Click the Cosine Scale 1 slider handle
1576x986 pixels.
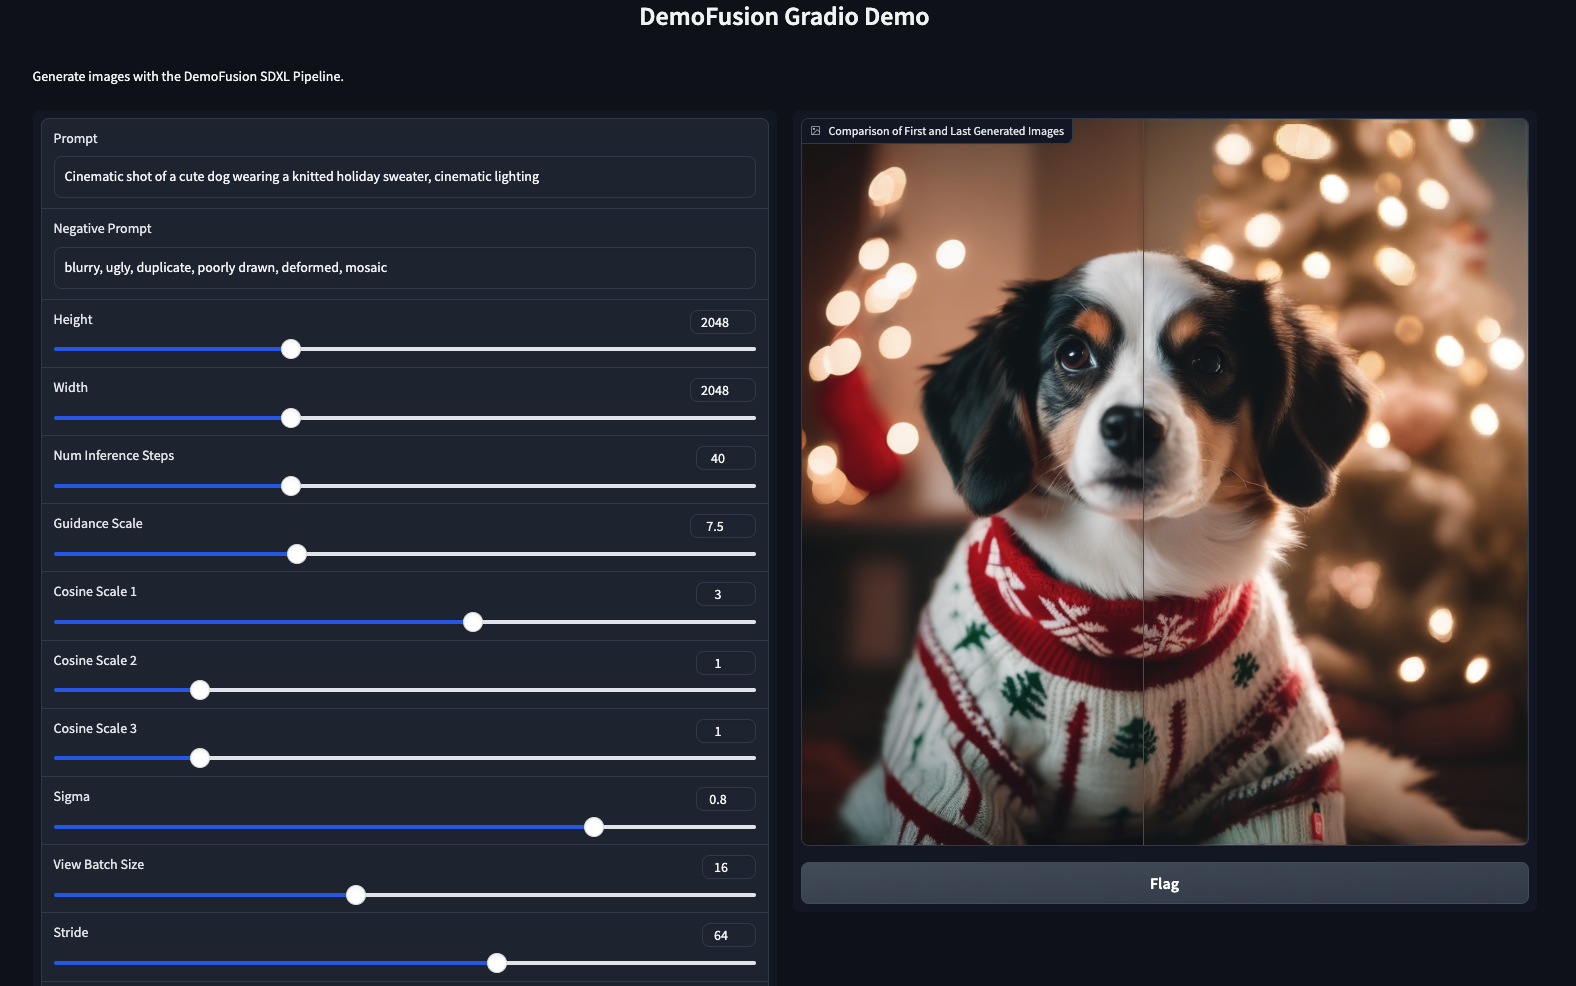[473, 622]
